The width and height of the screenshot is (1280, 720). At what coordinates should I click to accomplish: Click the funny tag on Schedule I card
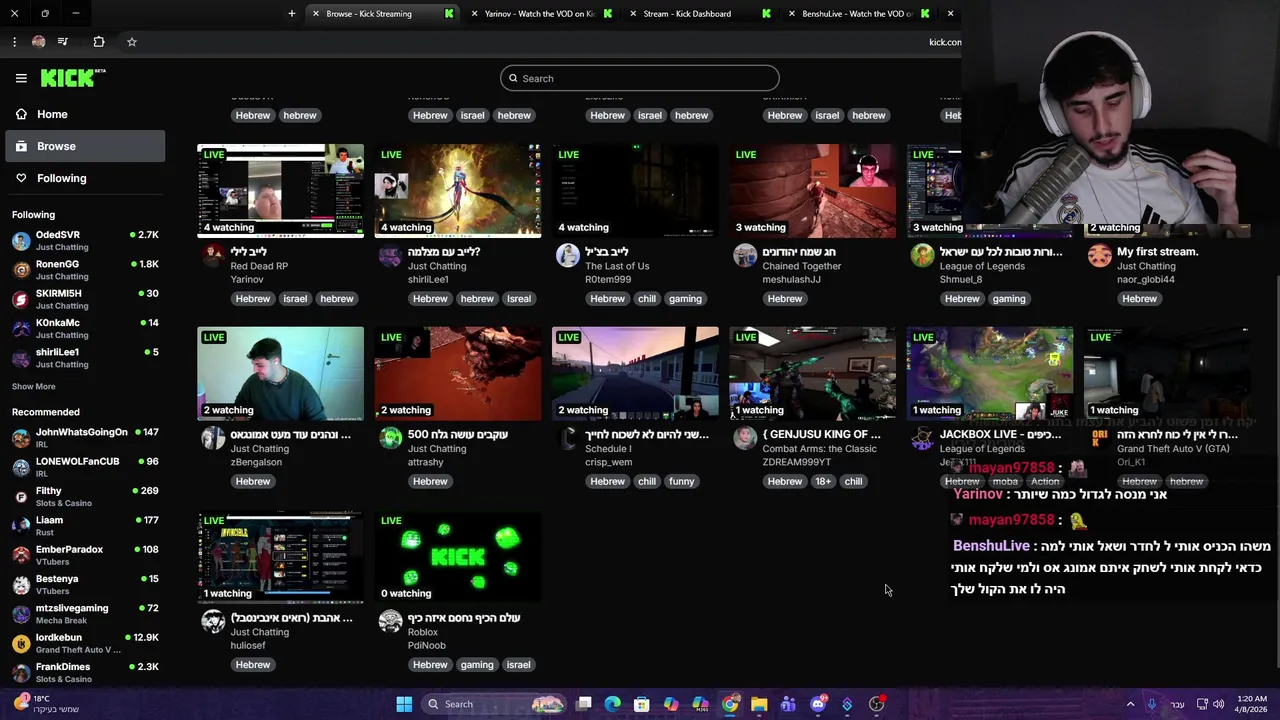[682, 482]
